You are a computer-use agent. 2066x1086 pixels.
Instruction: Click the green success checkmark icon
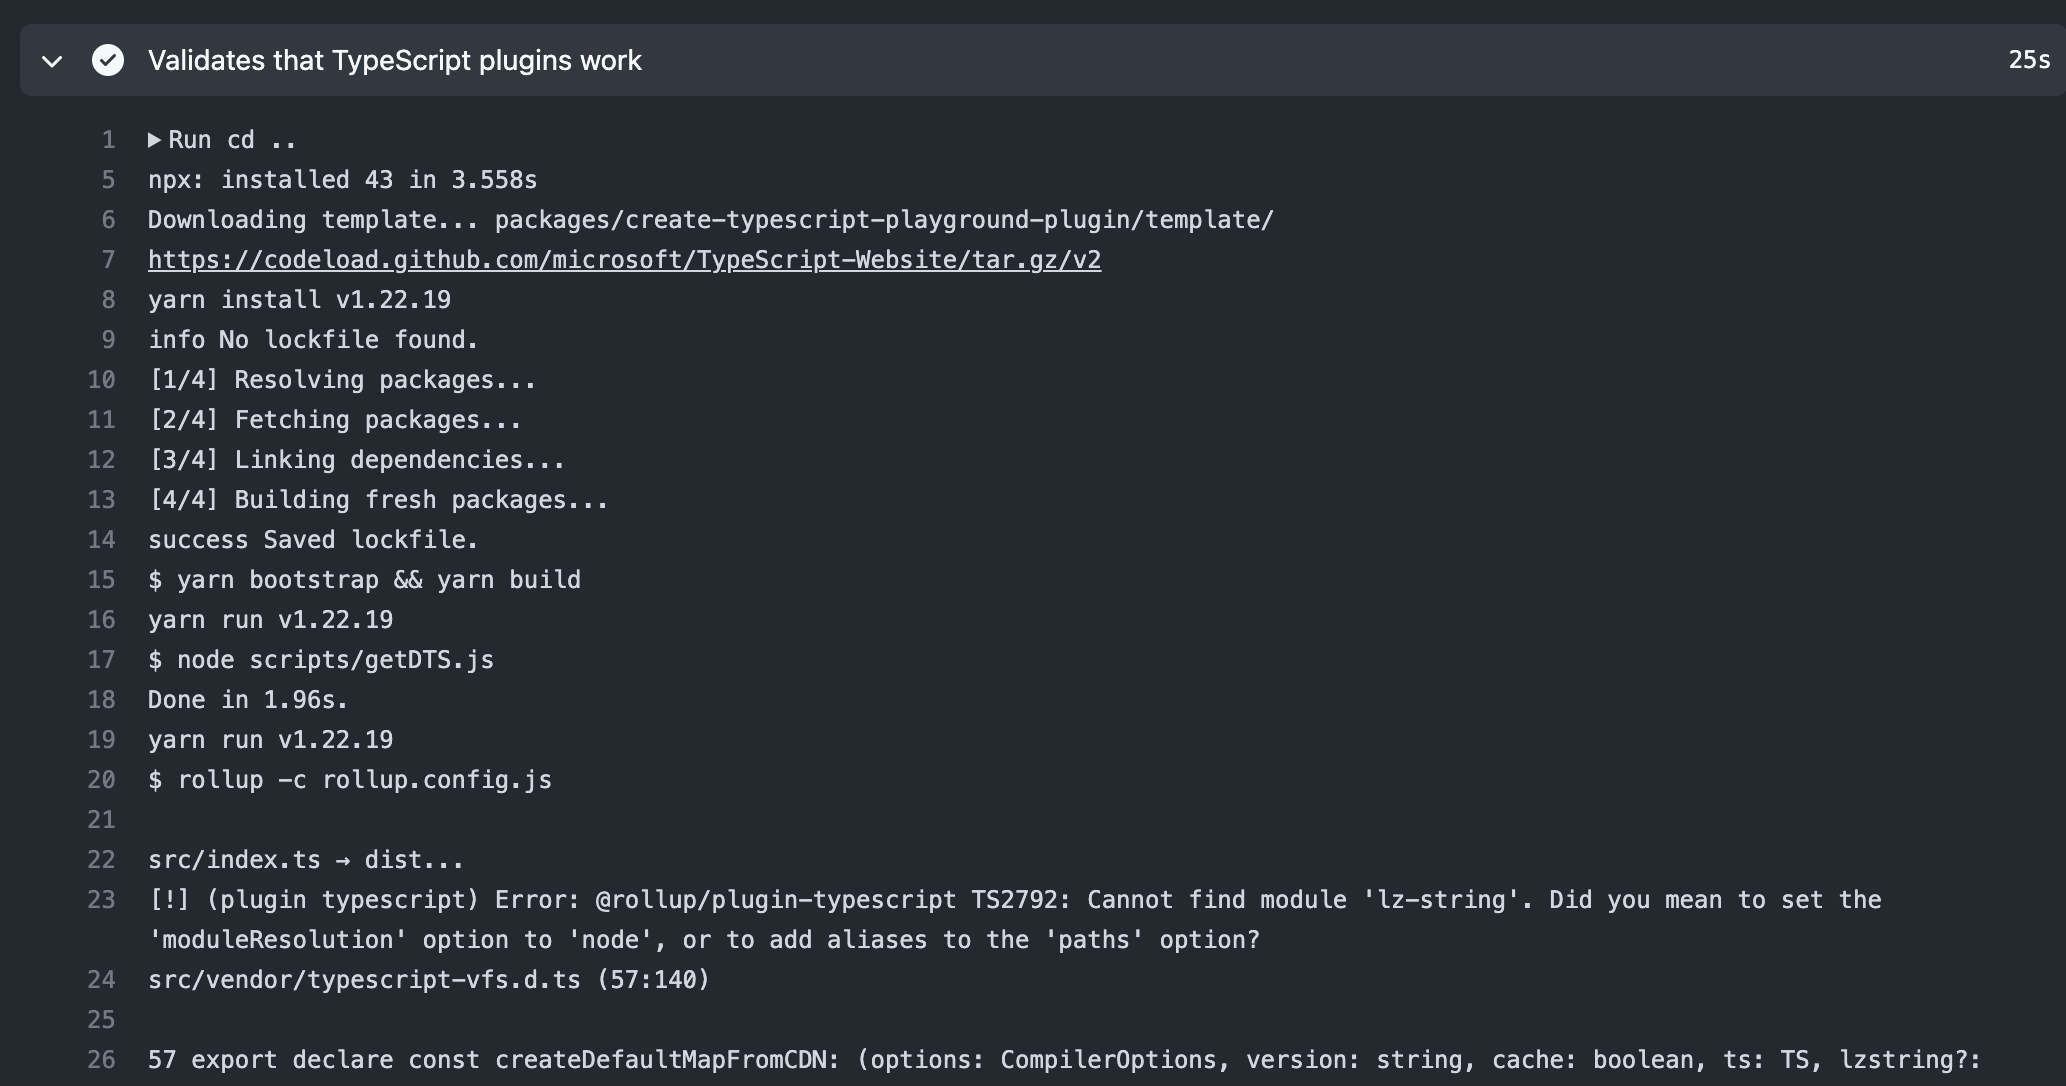point(108,60)
